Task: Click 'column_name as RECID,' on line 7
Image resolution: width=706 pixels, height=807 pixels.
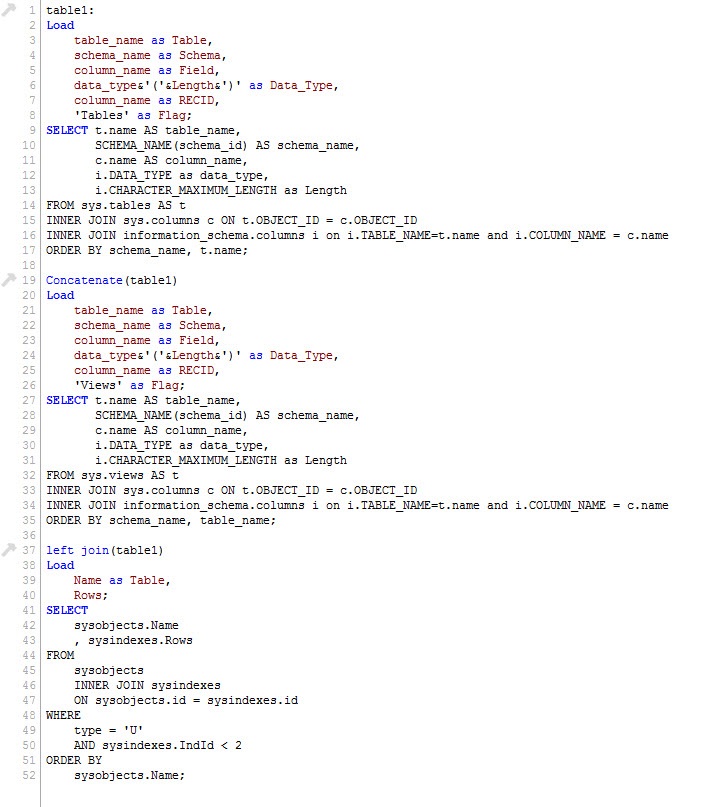Action: (x=147, y=100)
